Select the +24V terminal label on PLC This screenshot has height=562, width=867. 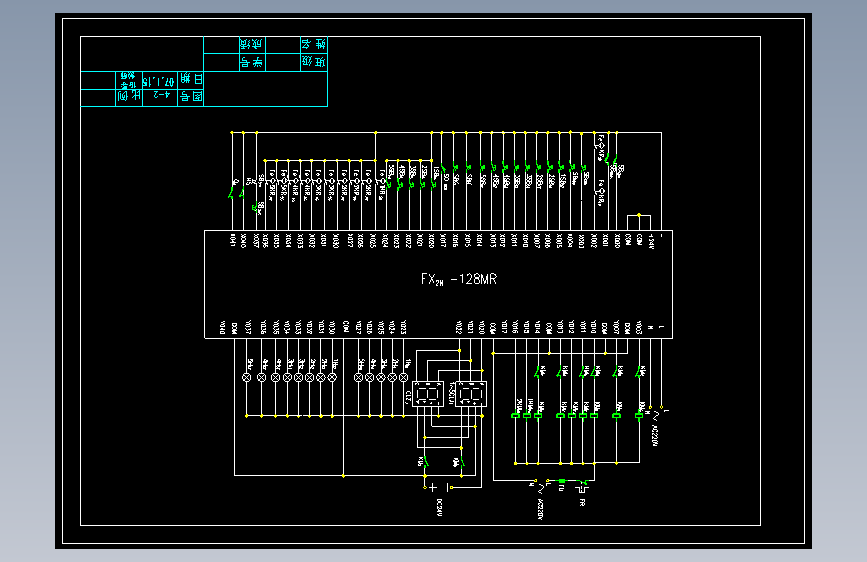coord(651,242)
